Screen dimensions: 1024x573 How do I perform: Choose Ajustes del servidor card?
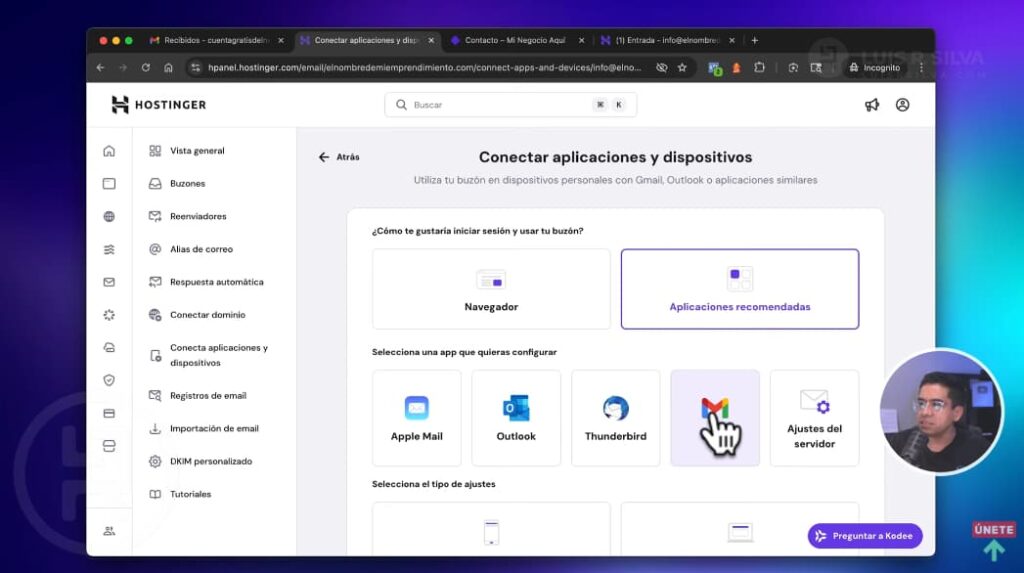point(814,418)
